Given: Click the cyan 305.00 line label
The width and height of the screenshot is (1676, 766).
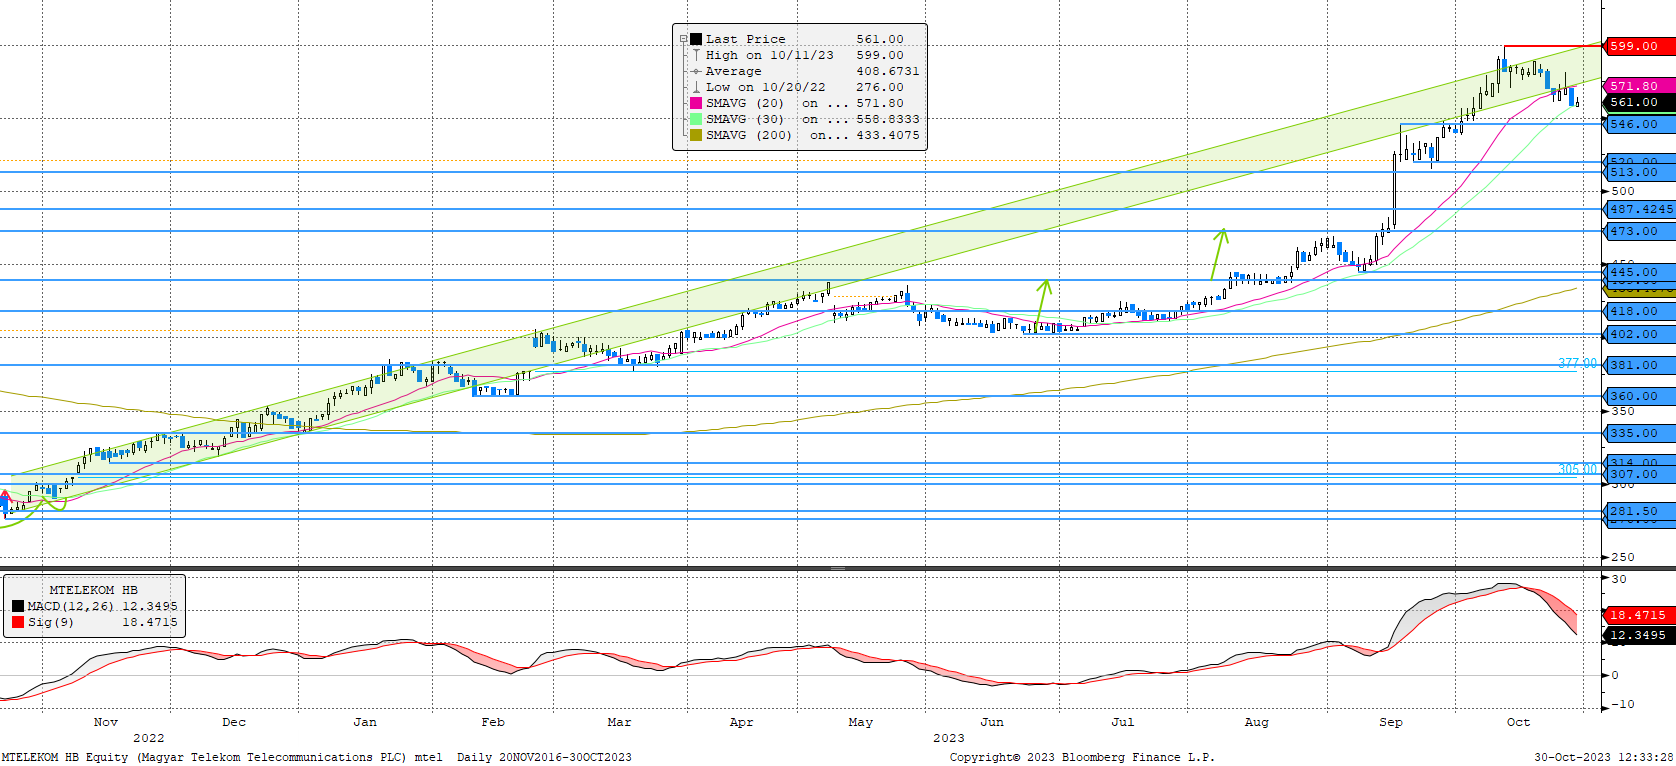Looking at the screenshot, I should point(1578,469).
